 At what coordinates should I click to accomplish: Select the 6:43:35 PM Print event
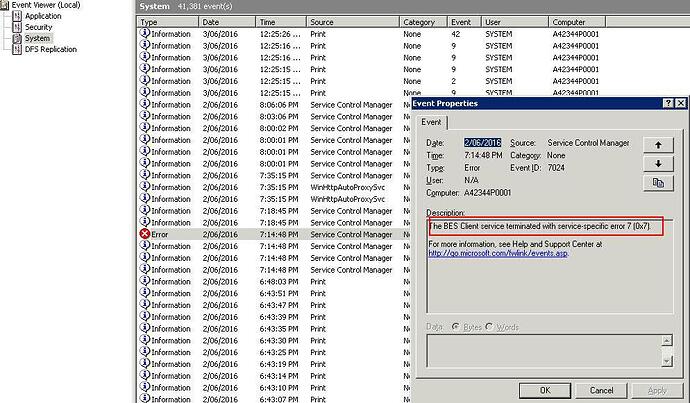click(274, 329)
